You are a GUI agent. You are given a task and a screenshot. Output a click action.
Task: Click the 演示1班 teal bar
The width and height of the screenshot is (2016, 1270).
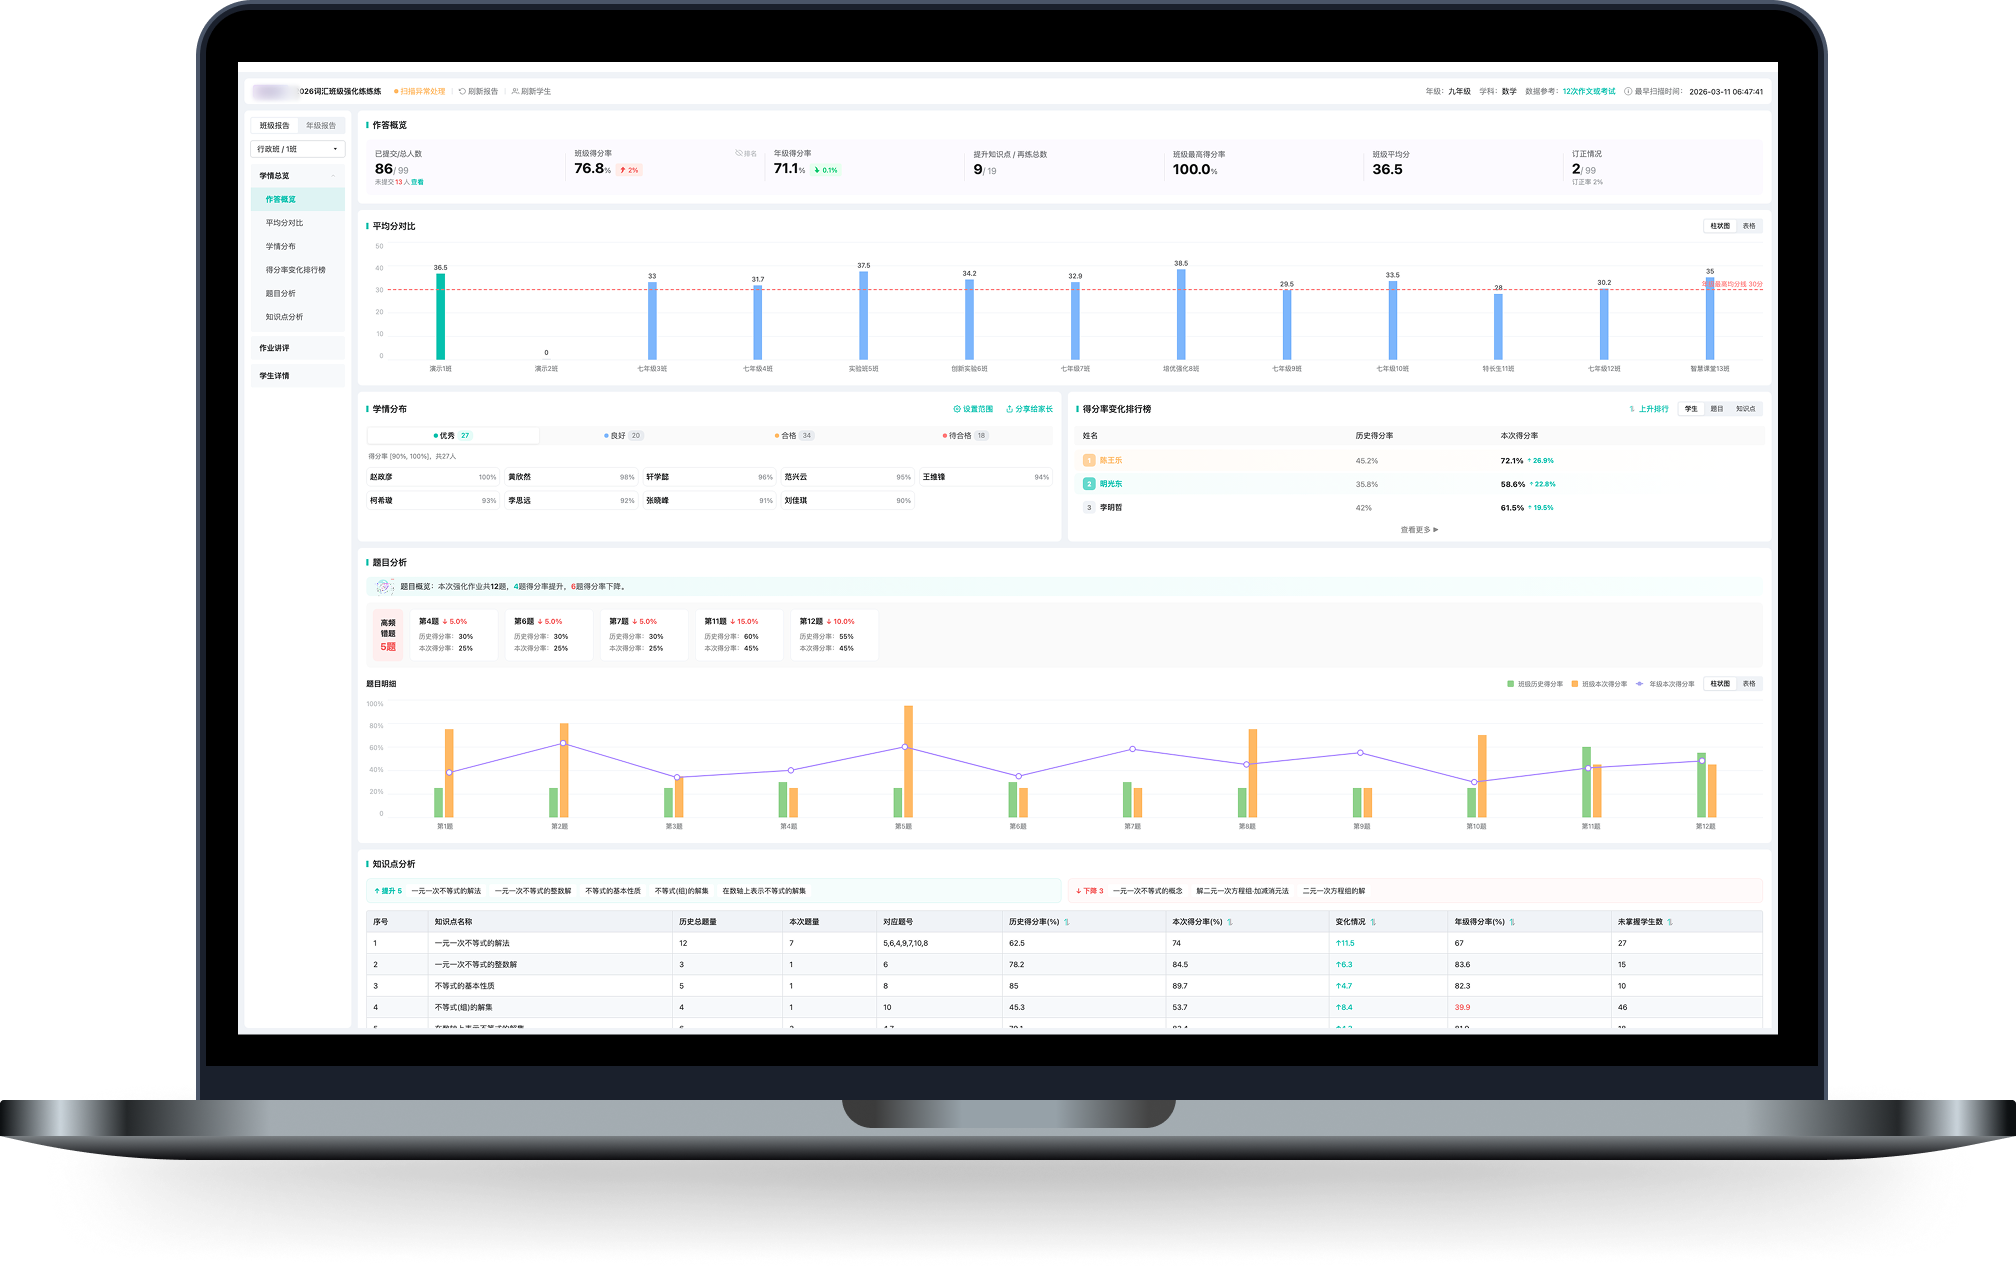click(x=440, y=316)
